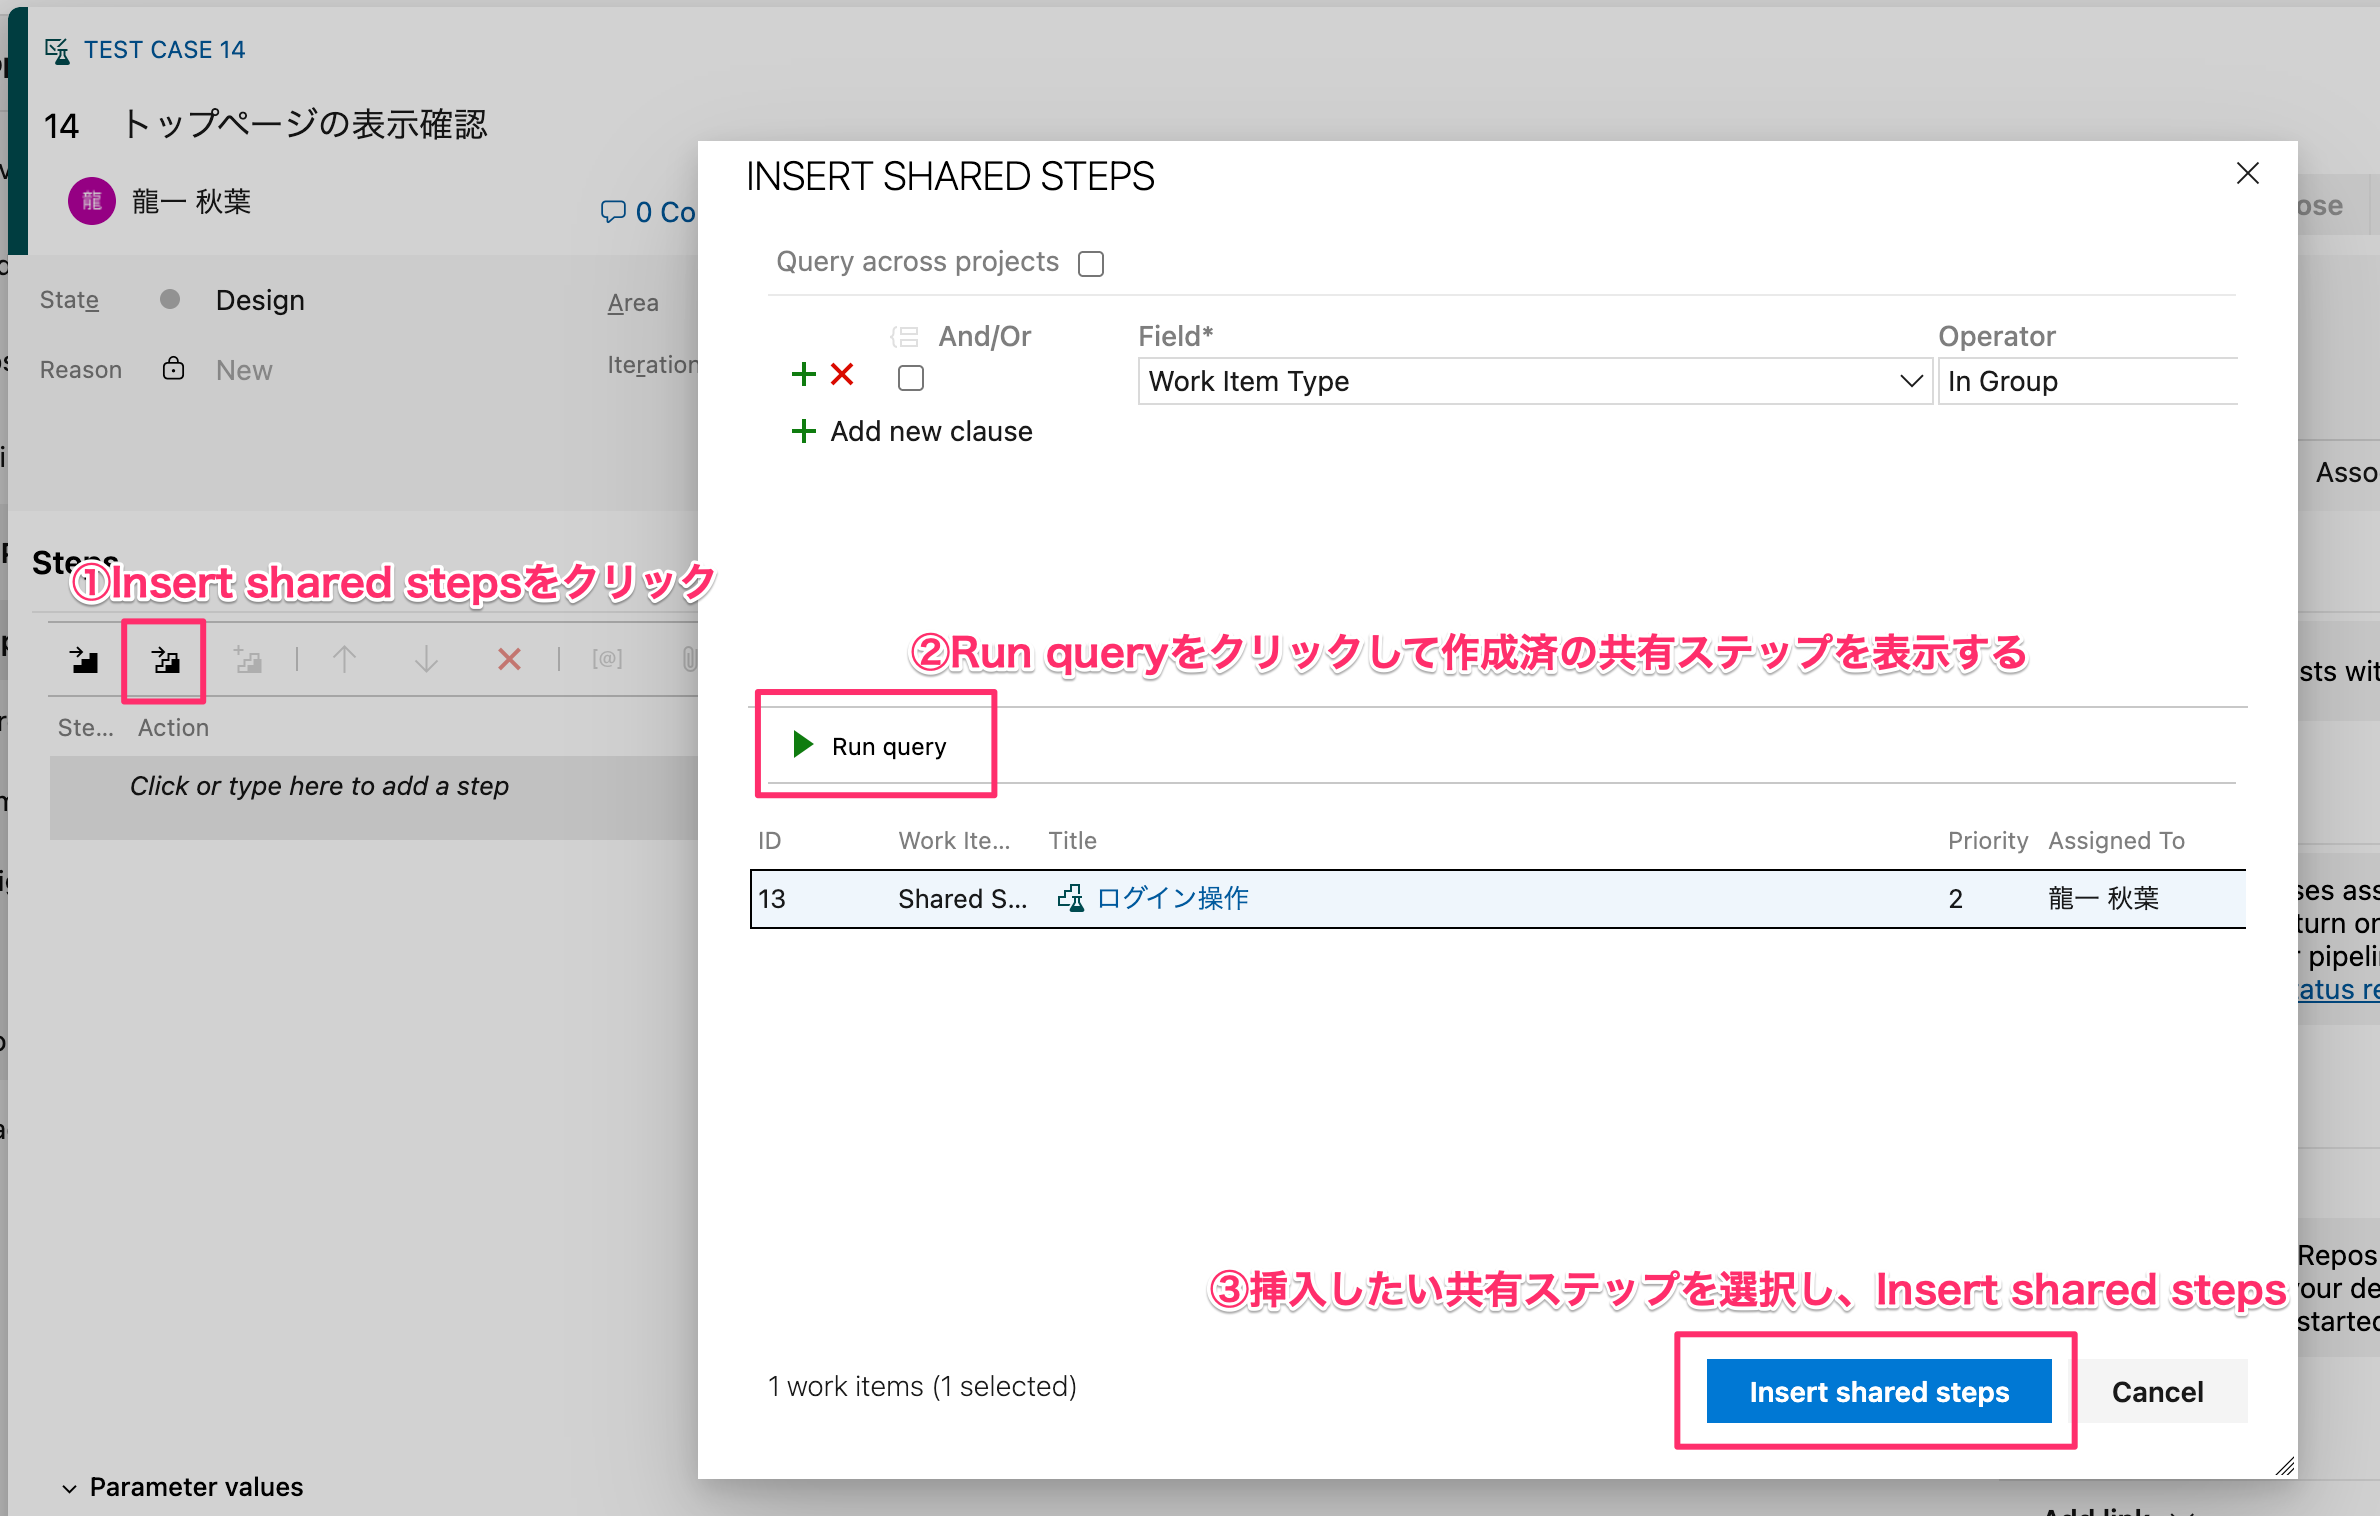Open the Work Item Type field dropdown
Viewport: 2380px width, 1516px height.
1910,381
